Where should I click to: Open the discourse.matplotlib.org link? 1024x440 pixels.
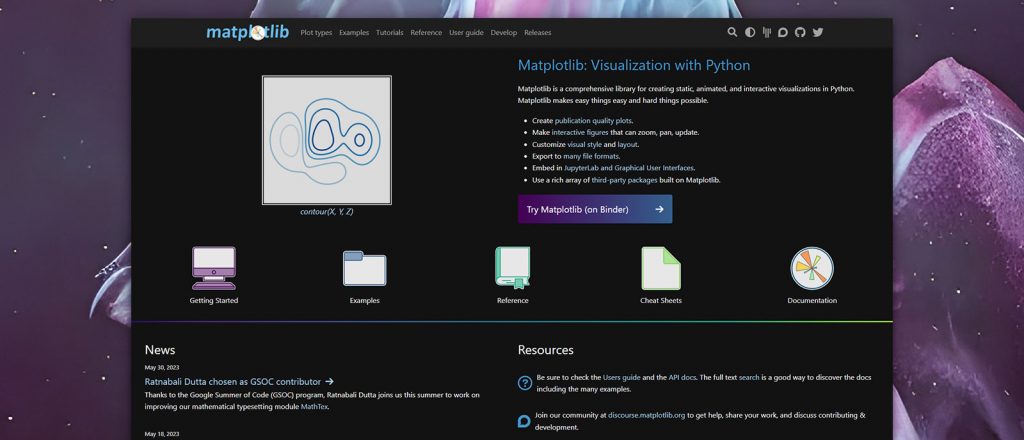[647, 415]
